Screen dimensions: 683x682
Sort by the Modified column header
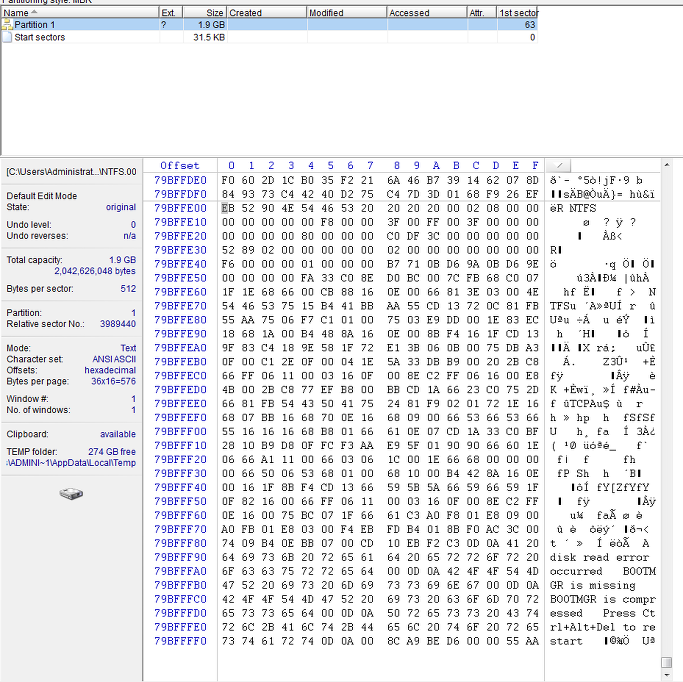click(347, 13)
